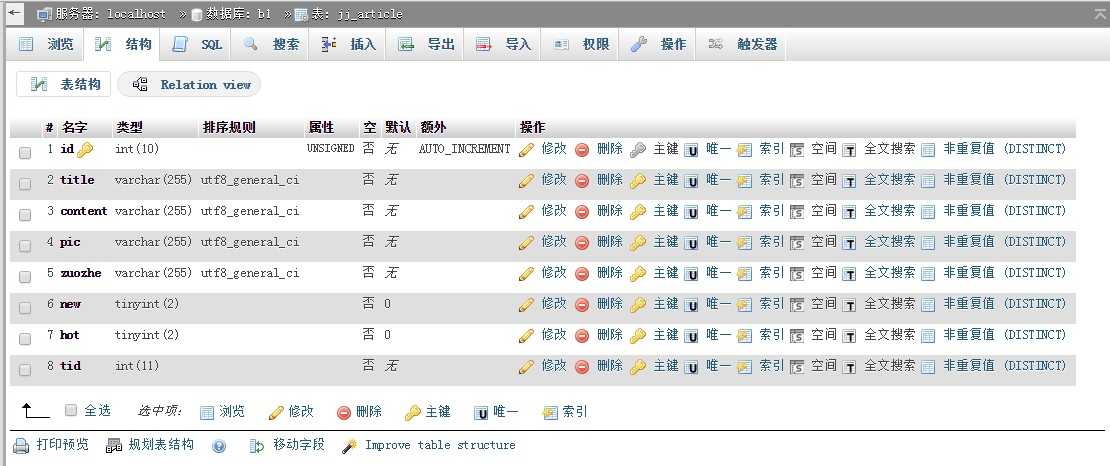Viewport: 1110px width, 466px height.
Task: Click the collapse chevron at top right
Action: (x=1099, y=14)
